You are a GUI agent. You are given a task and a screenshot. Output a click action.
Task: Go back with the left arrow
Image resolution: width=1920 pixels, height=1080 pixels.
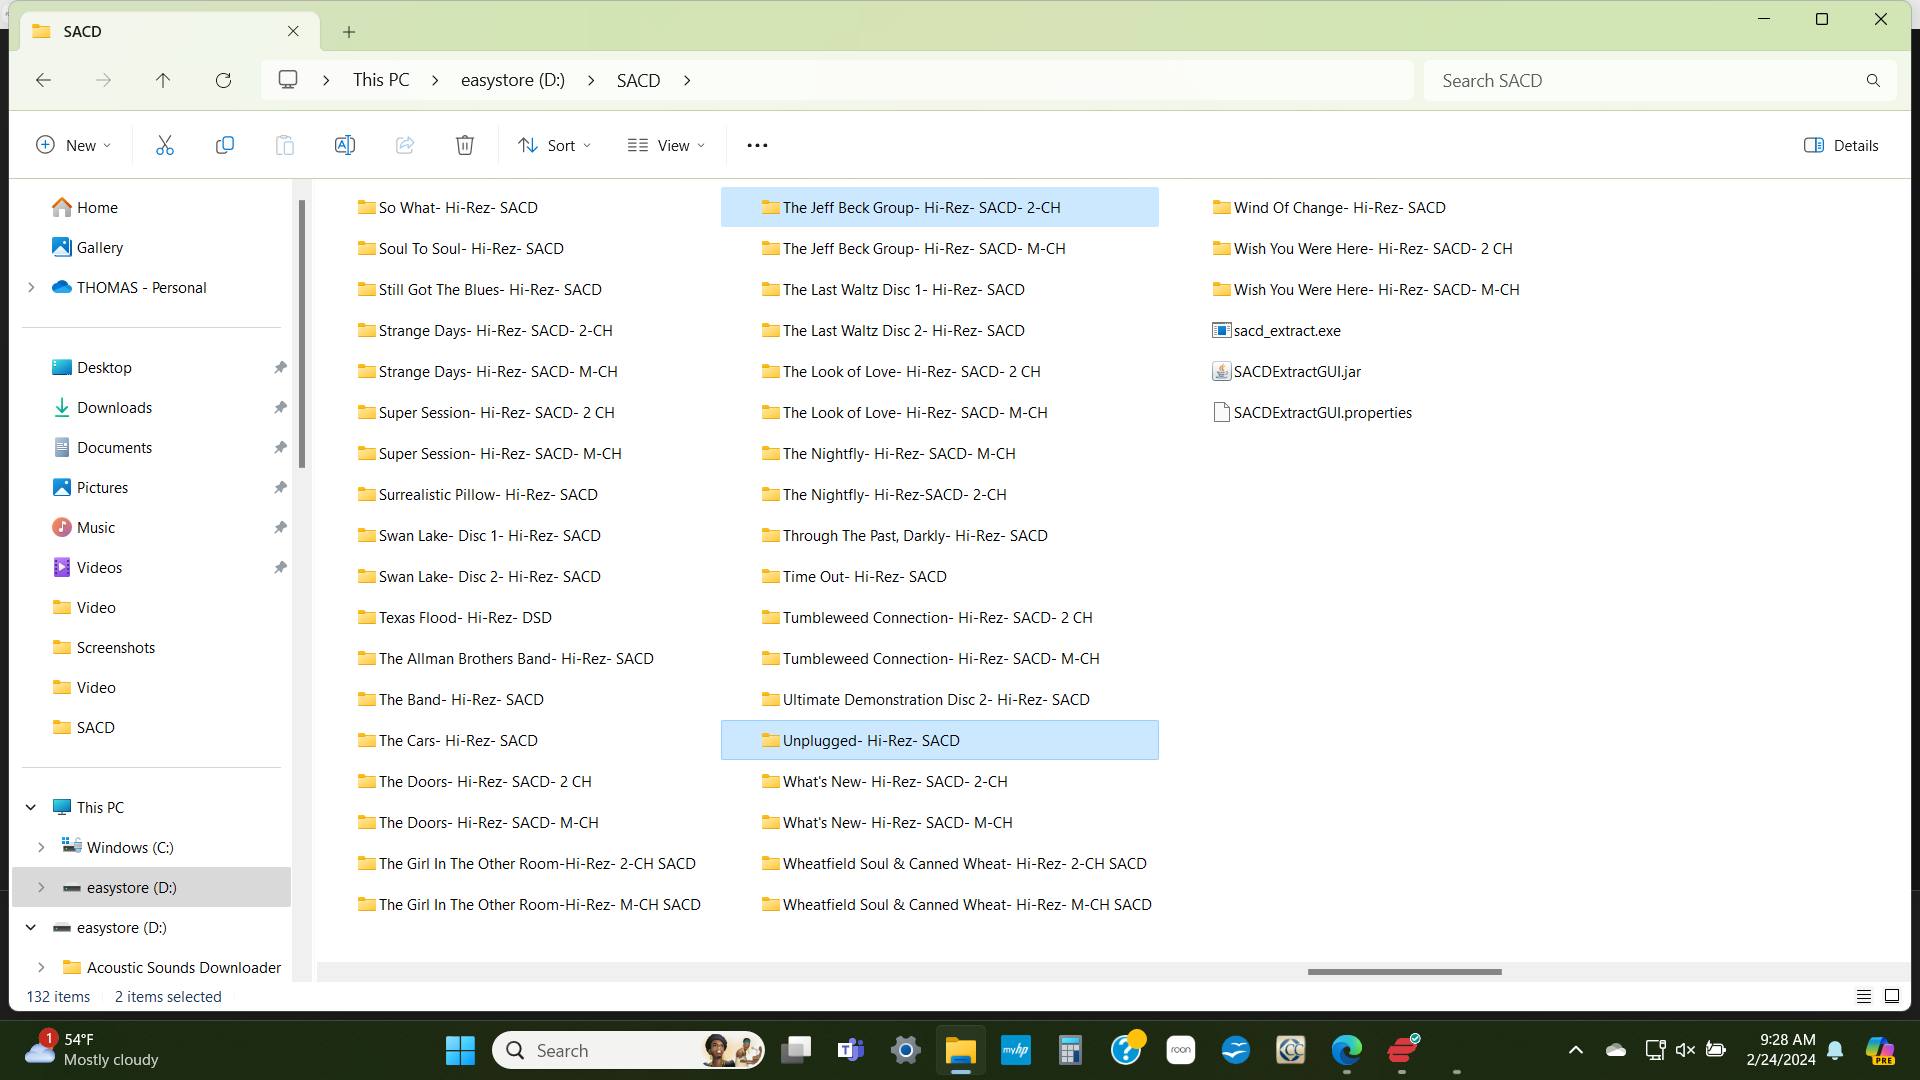point(43,80)
